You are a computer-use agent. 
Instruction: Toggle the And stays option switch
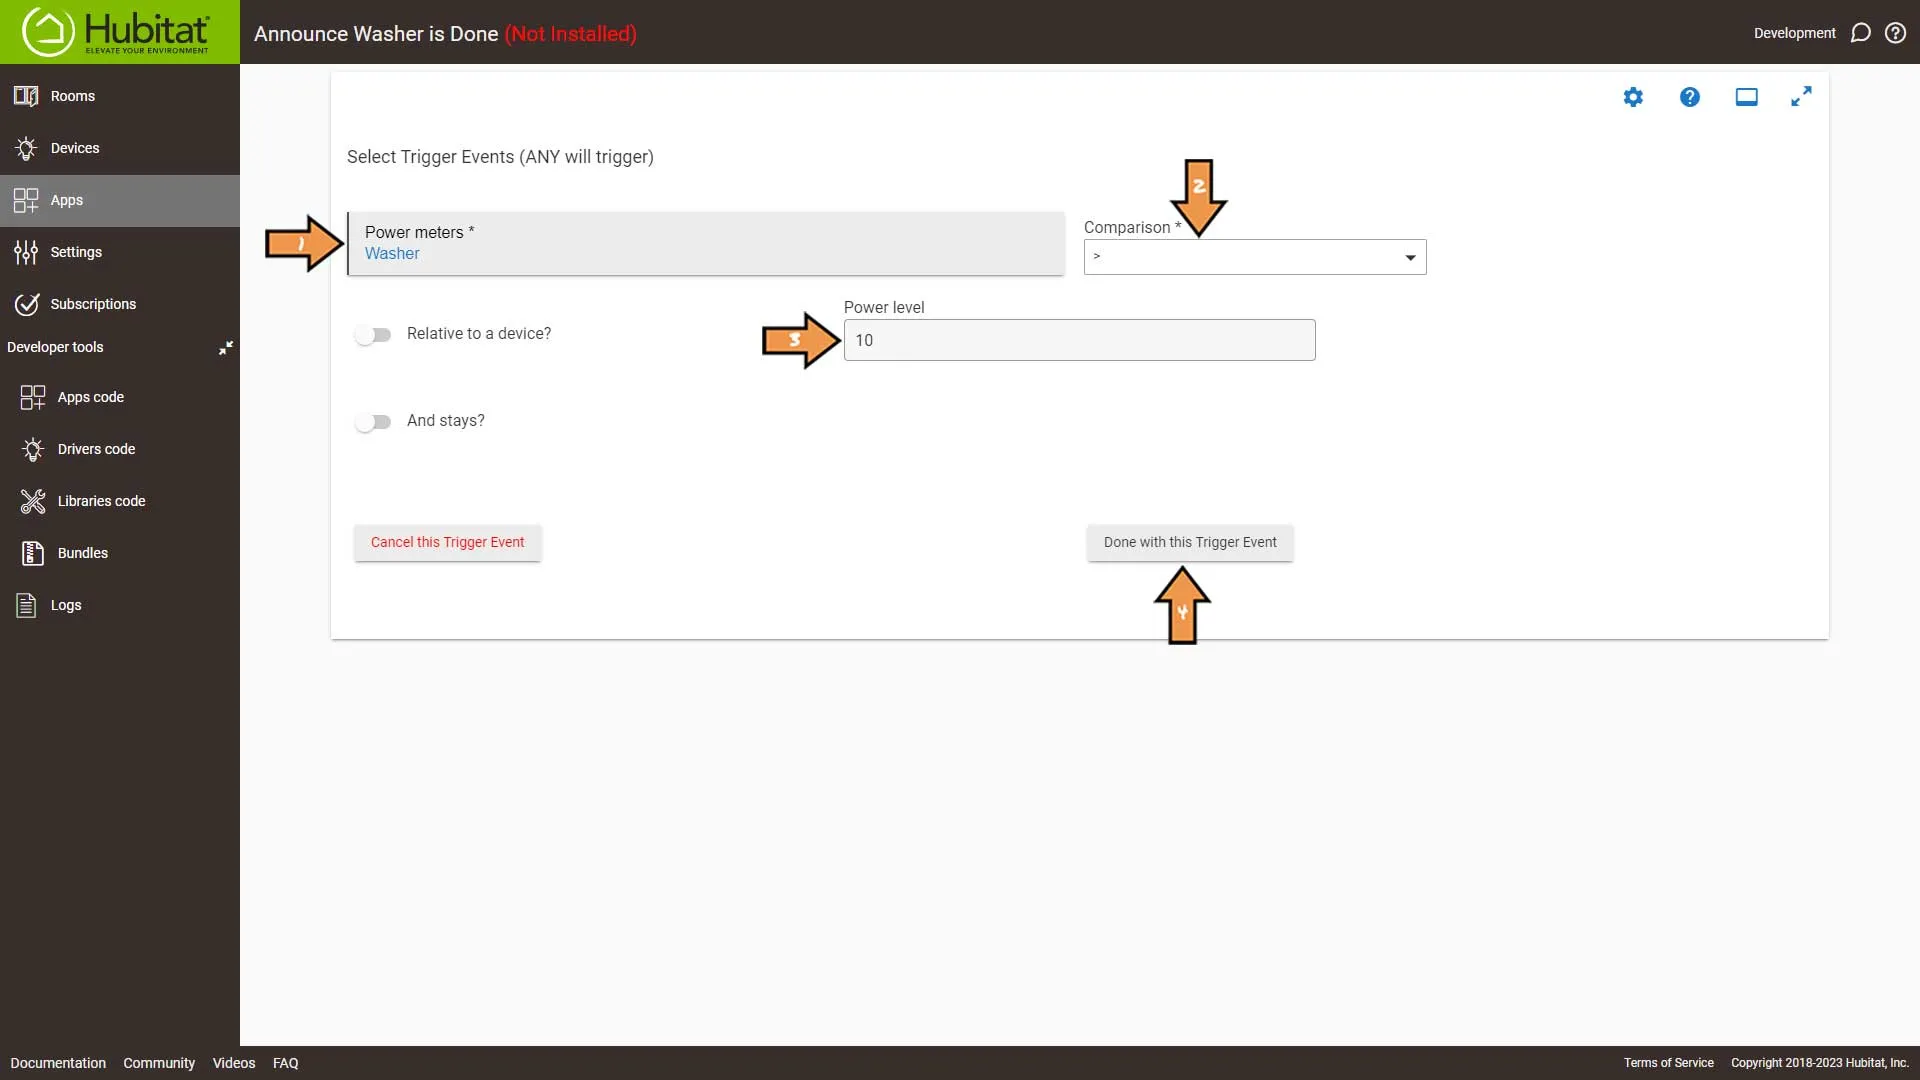(x=373, y=421)
